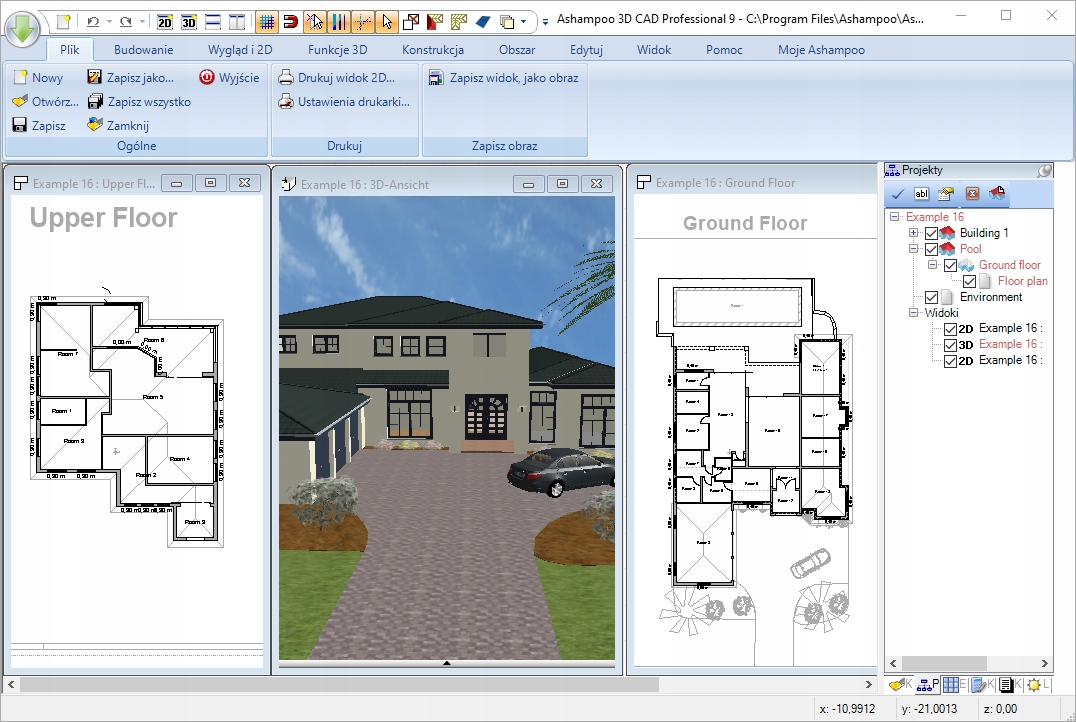Switch to 3D view mode icon
This screenshot has height=722, width=1076.
(188, 21)
